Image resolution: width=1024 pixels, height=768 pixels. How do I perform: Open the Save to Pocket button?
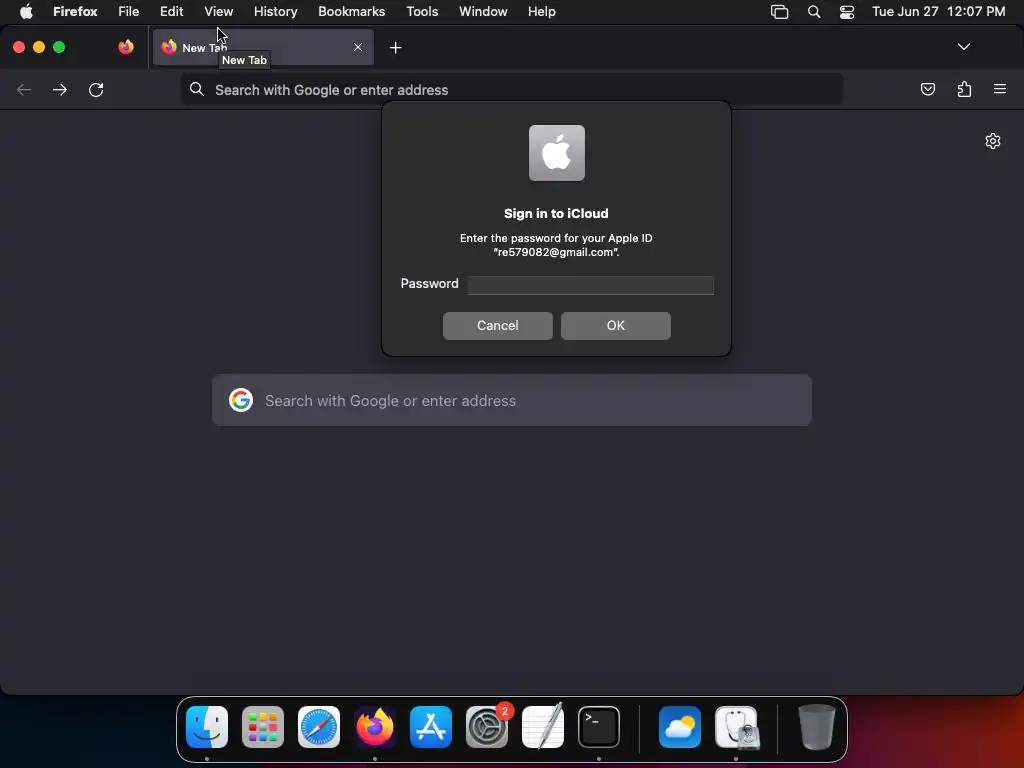click(x=927, y=89)
